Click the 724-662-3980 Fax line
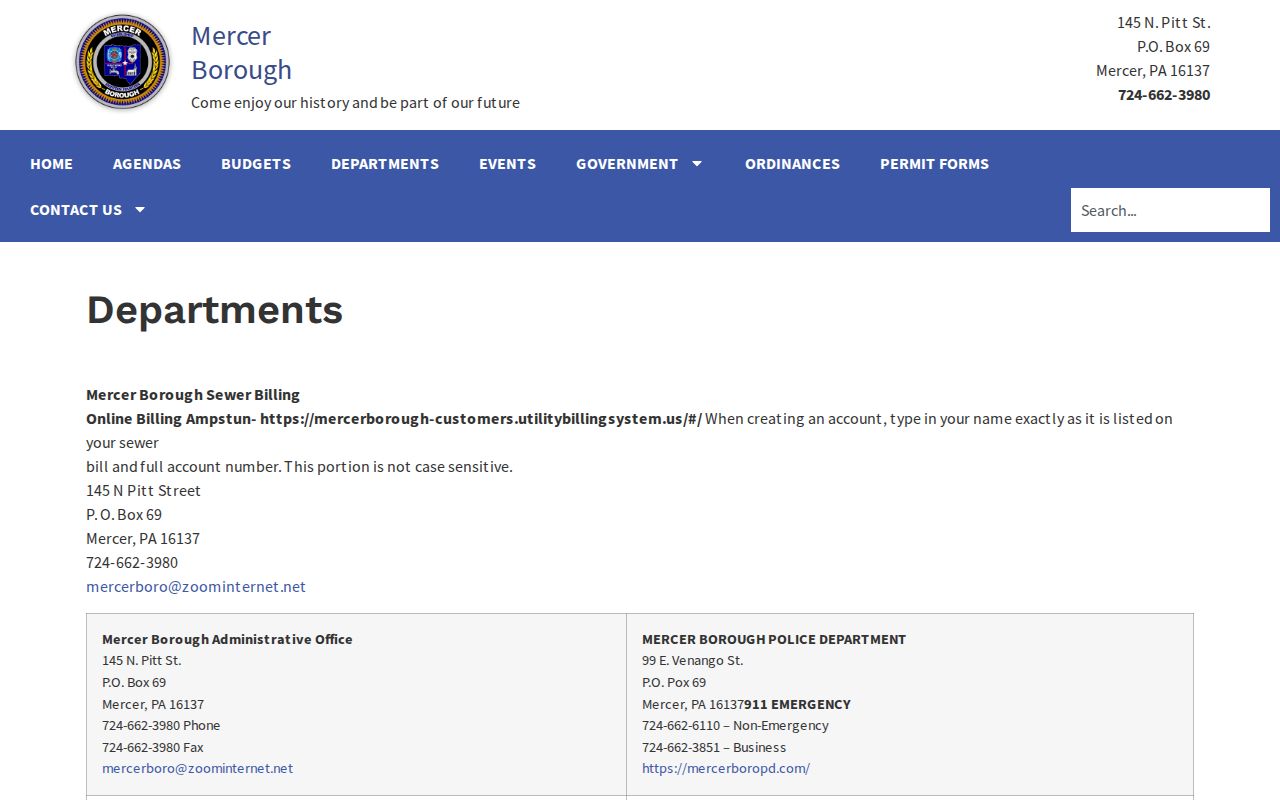Screen dimensions: 1280x800 click(152, 748)
